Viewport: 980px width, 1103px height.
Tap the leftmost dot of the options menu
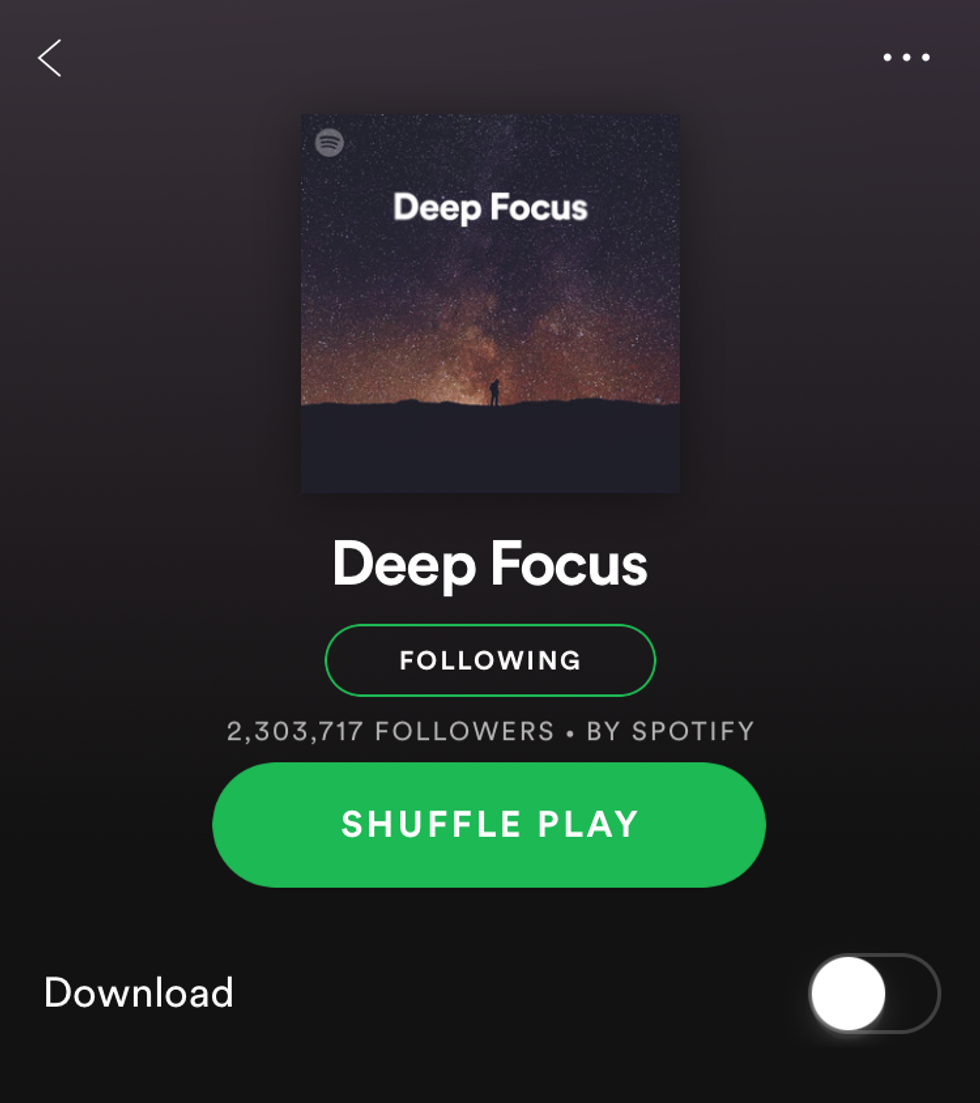888,58
